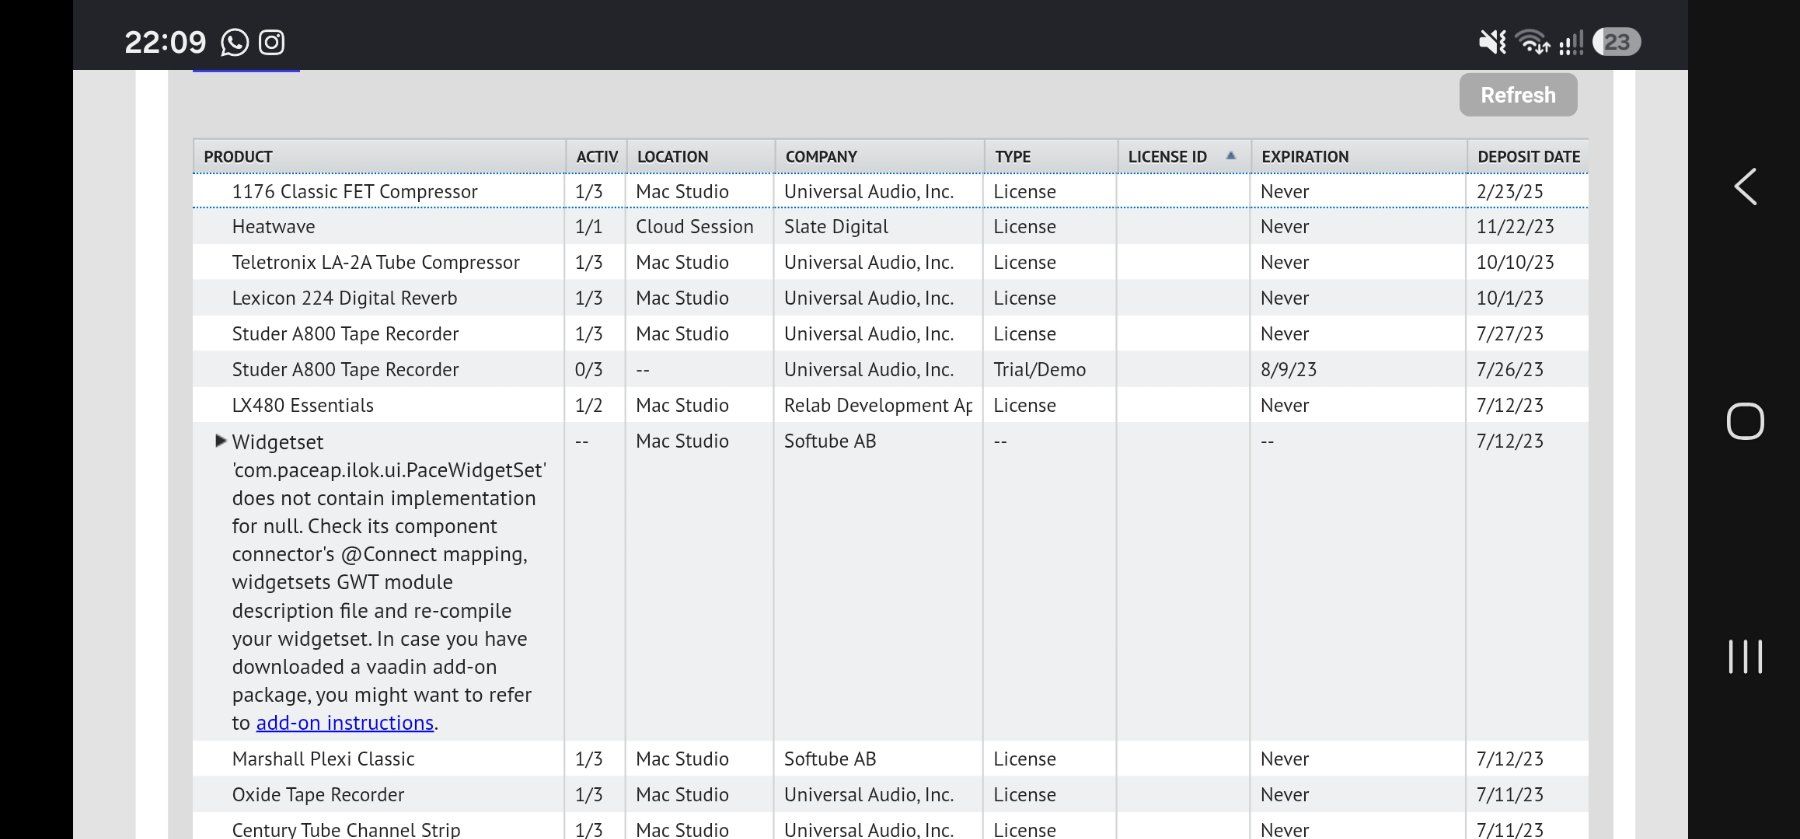The height and width of the screenshot is (839, 1800).
Task: Click Universal Audio, Inc. for Oxide Tape Recorder
Action: [869, 795]
